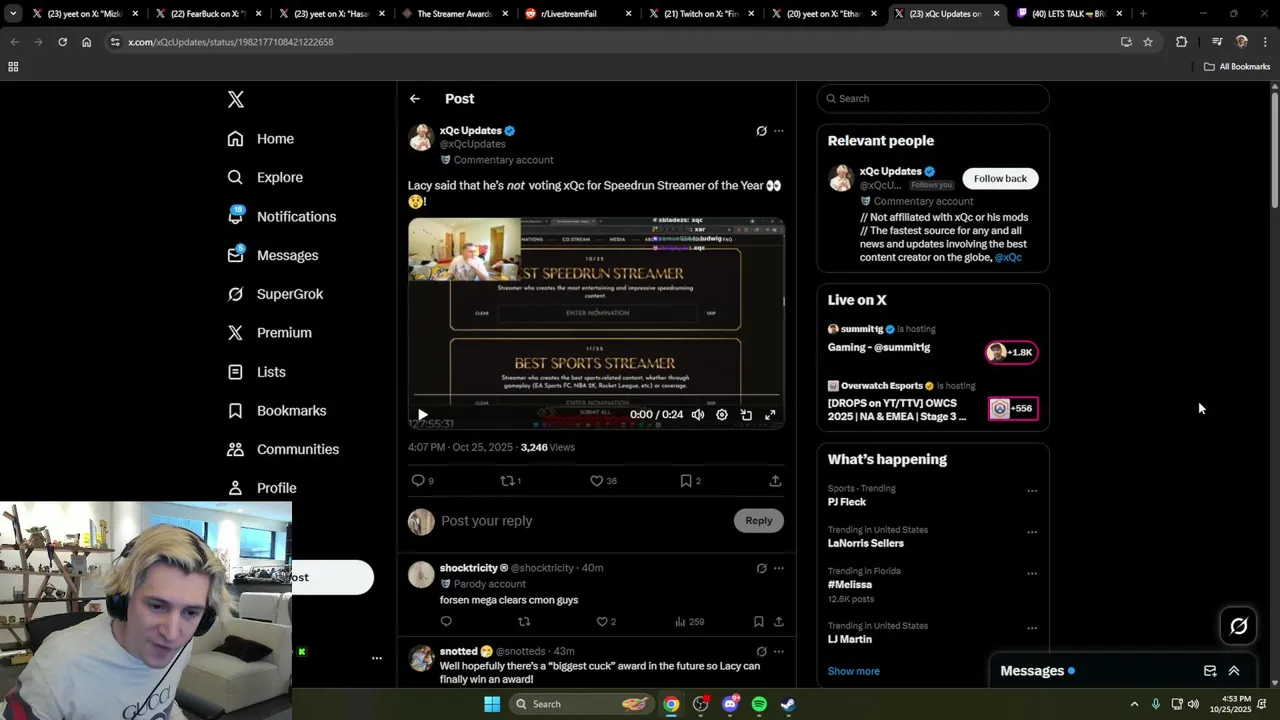
Task: Open @xQc link in bio
Action: 1008,258
